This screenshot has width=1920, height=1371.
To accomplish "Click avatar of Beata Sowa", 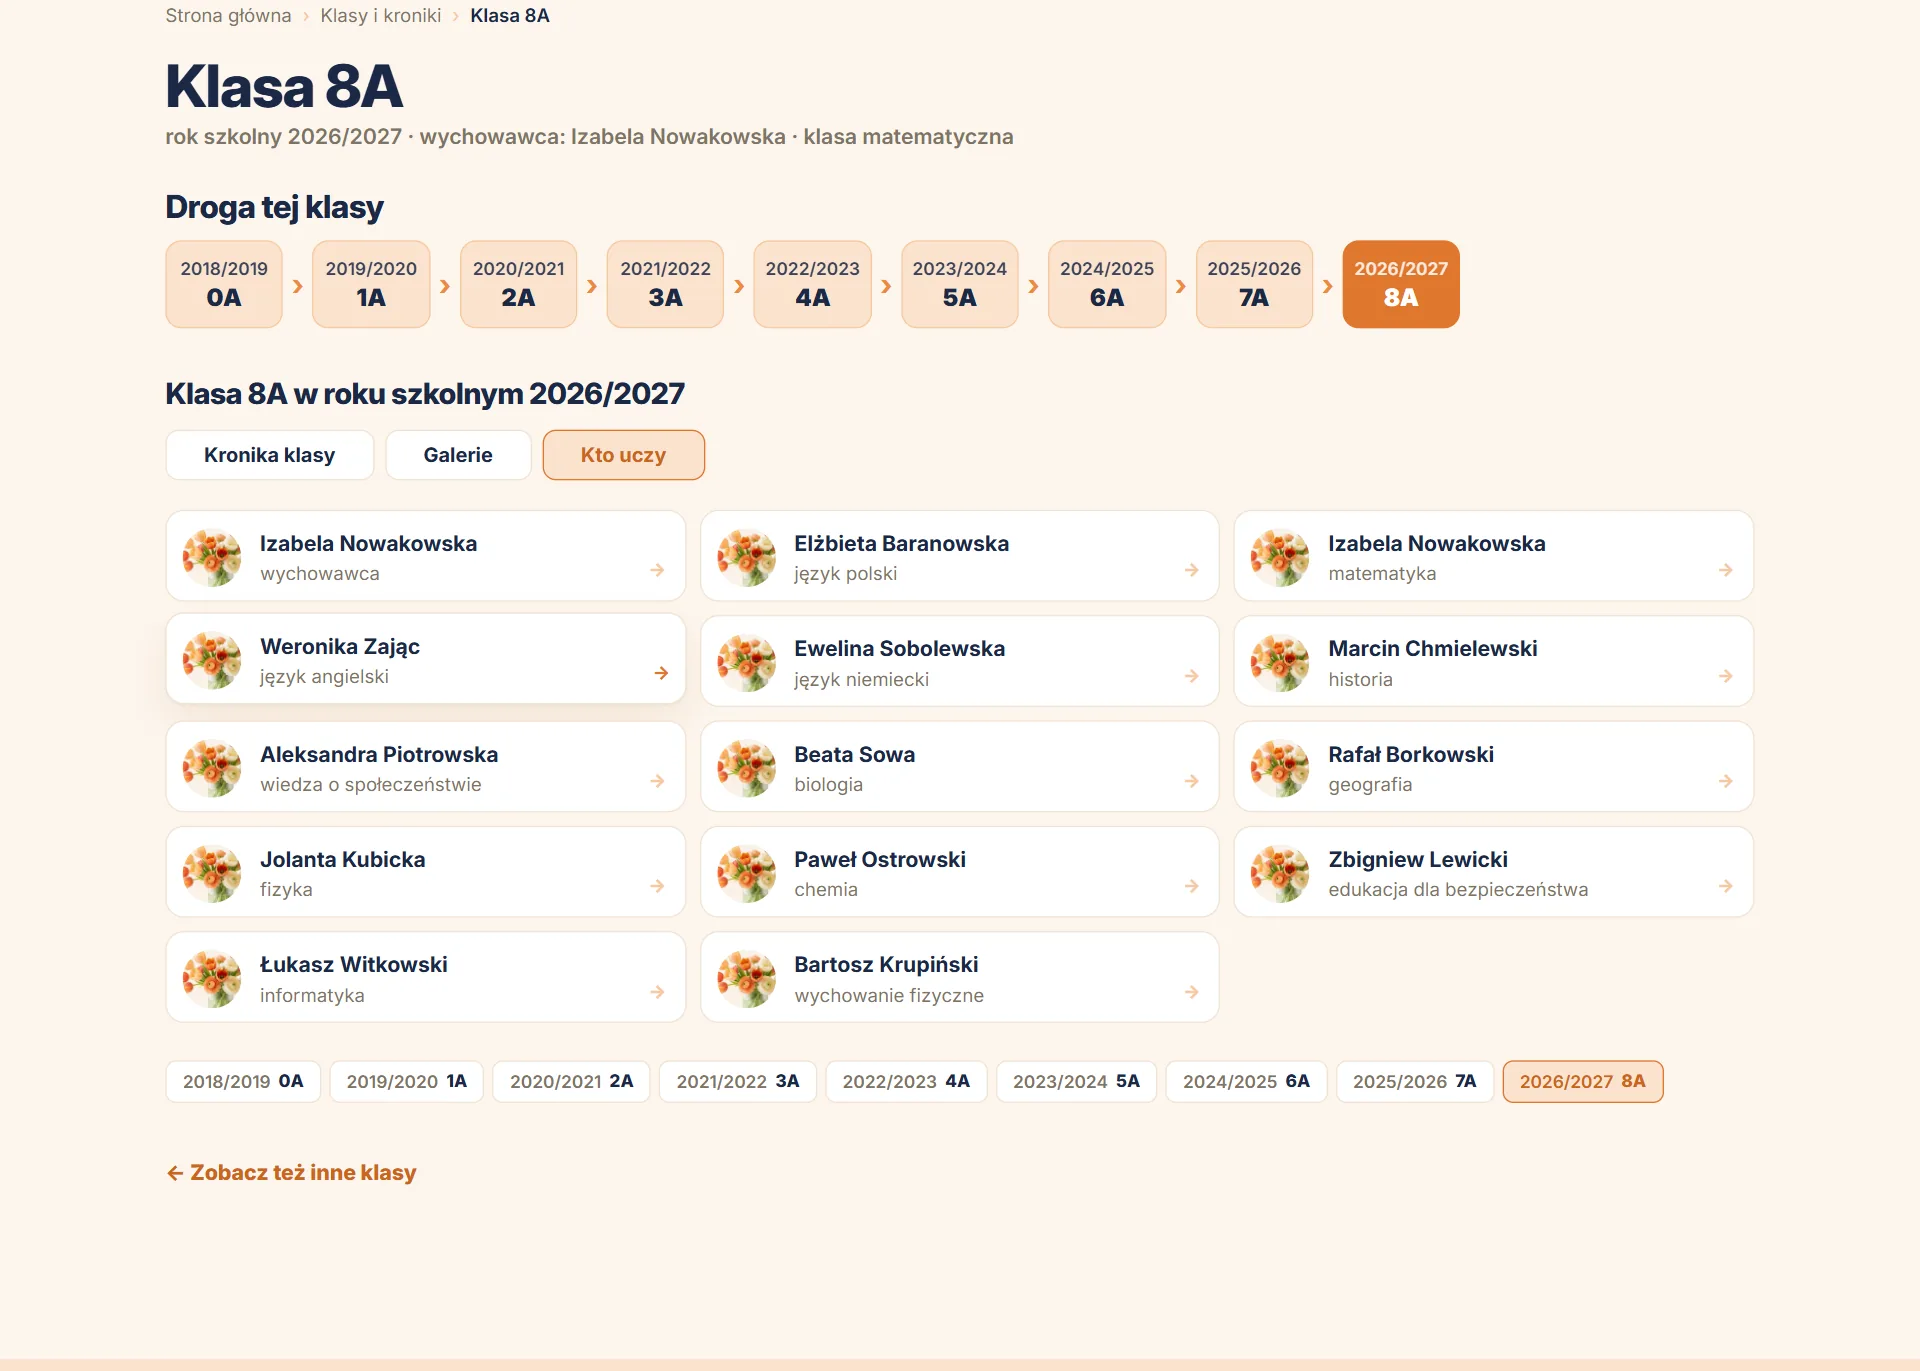I will click(746, 768).
